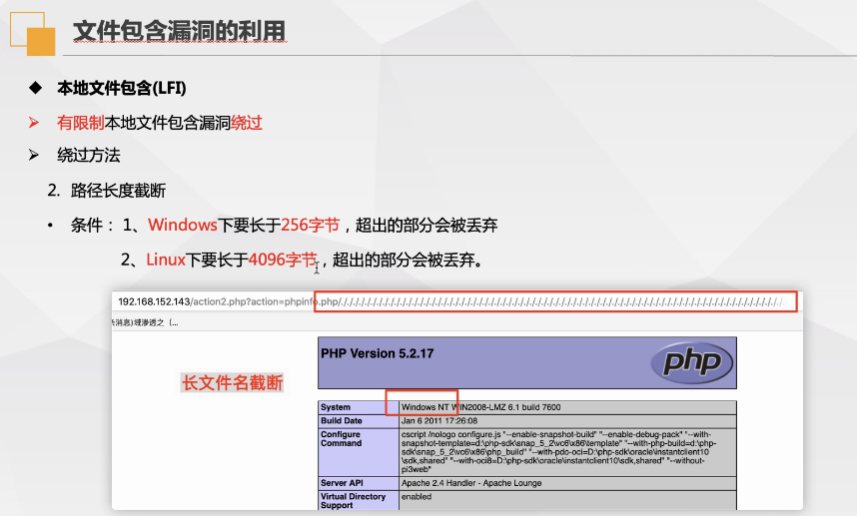Click the red word Windows in the conditions

183,225
